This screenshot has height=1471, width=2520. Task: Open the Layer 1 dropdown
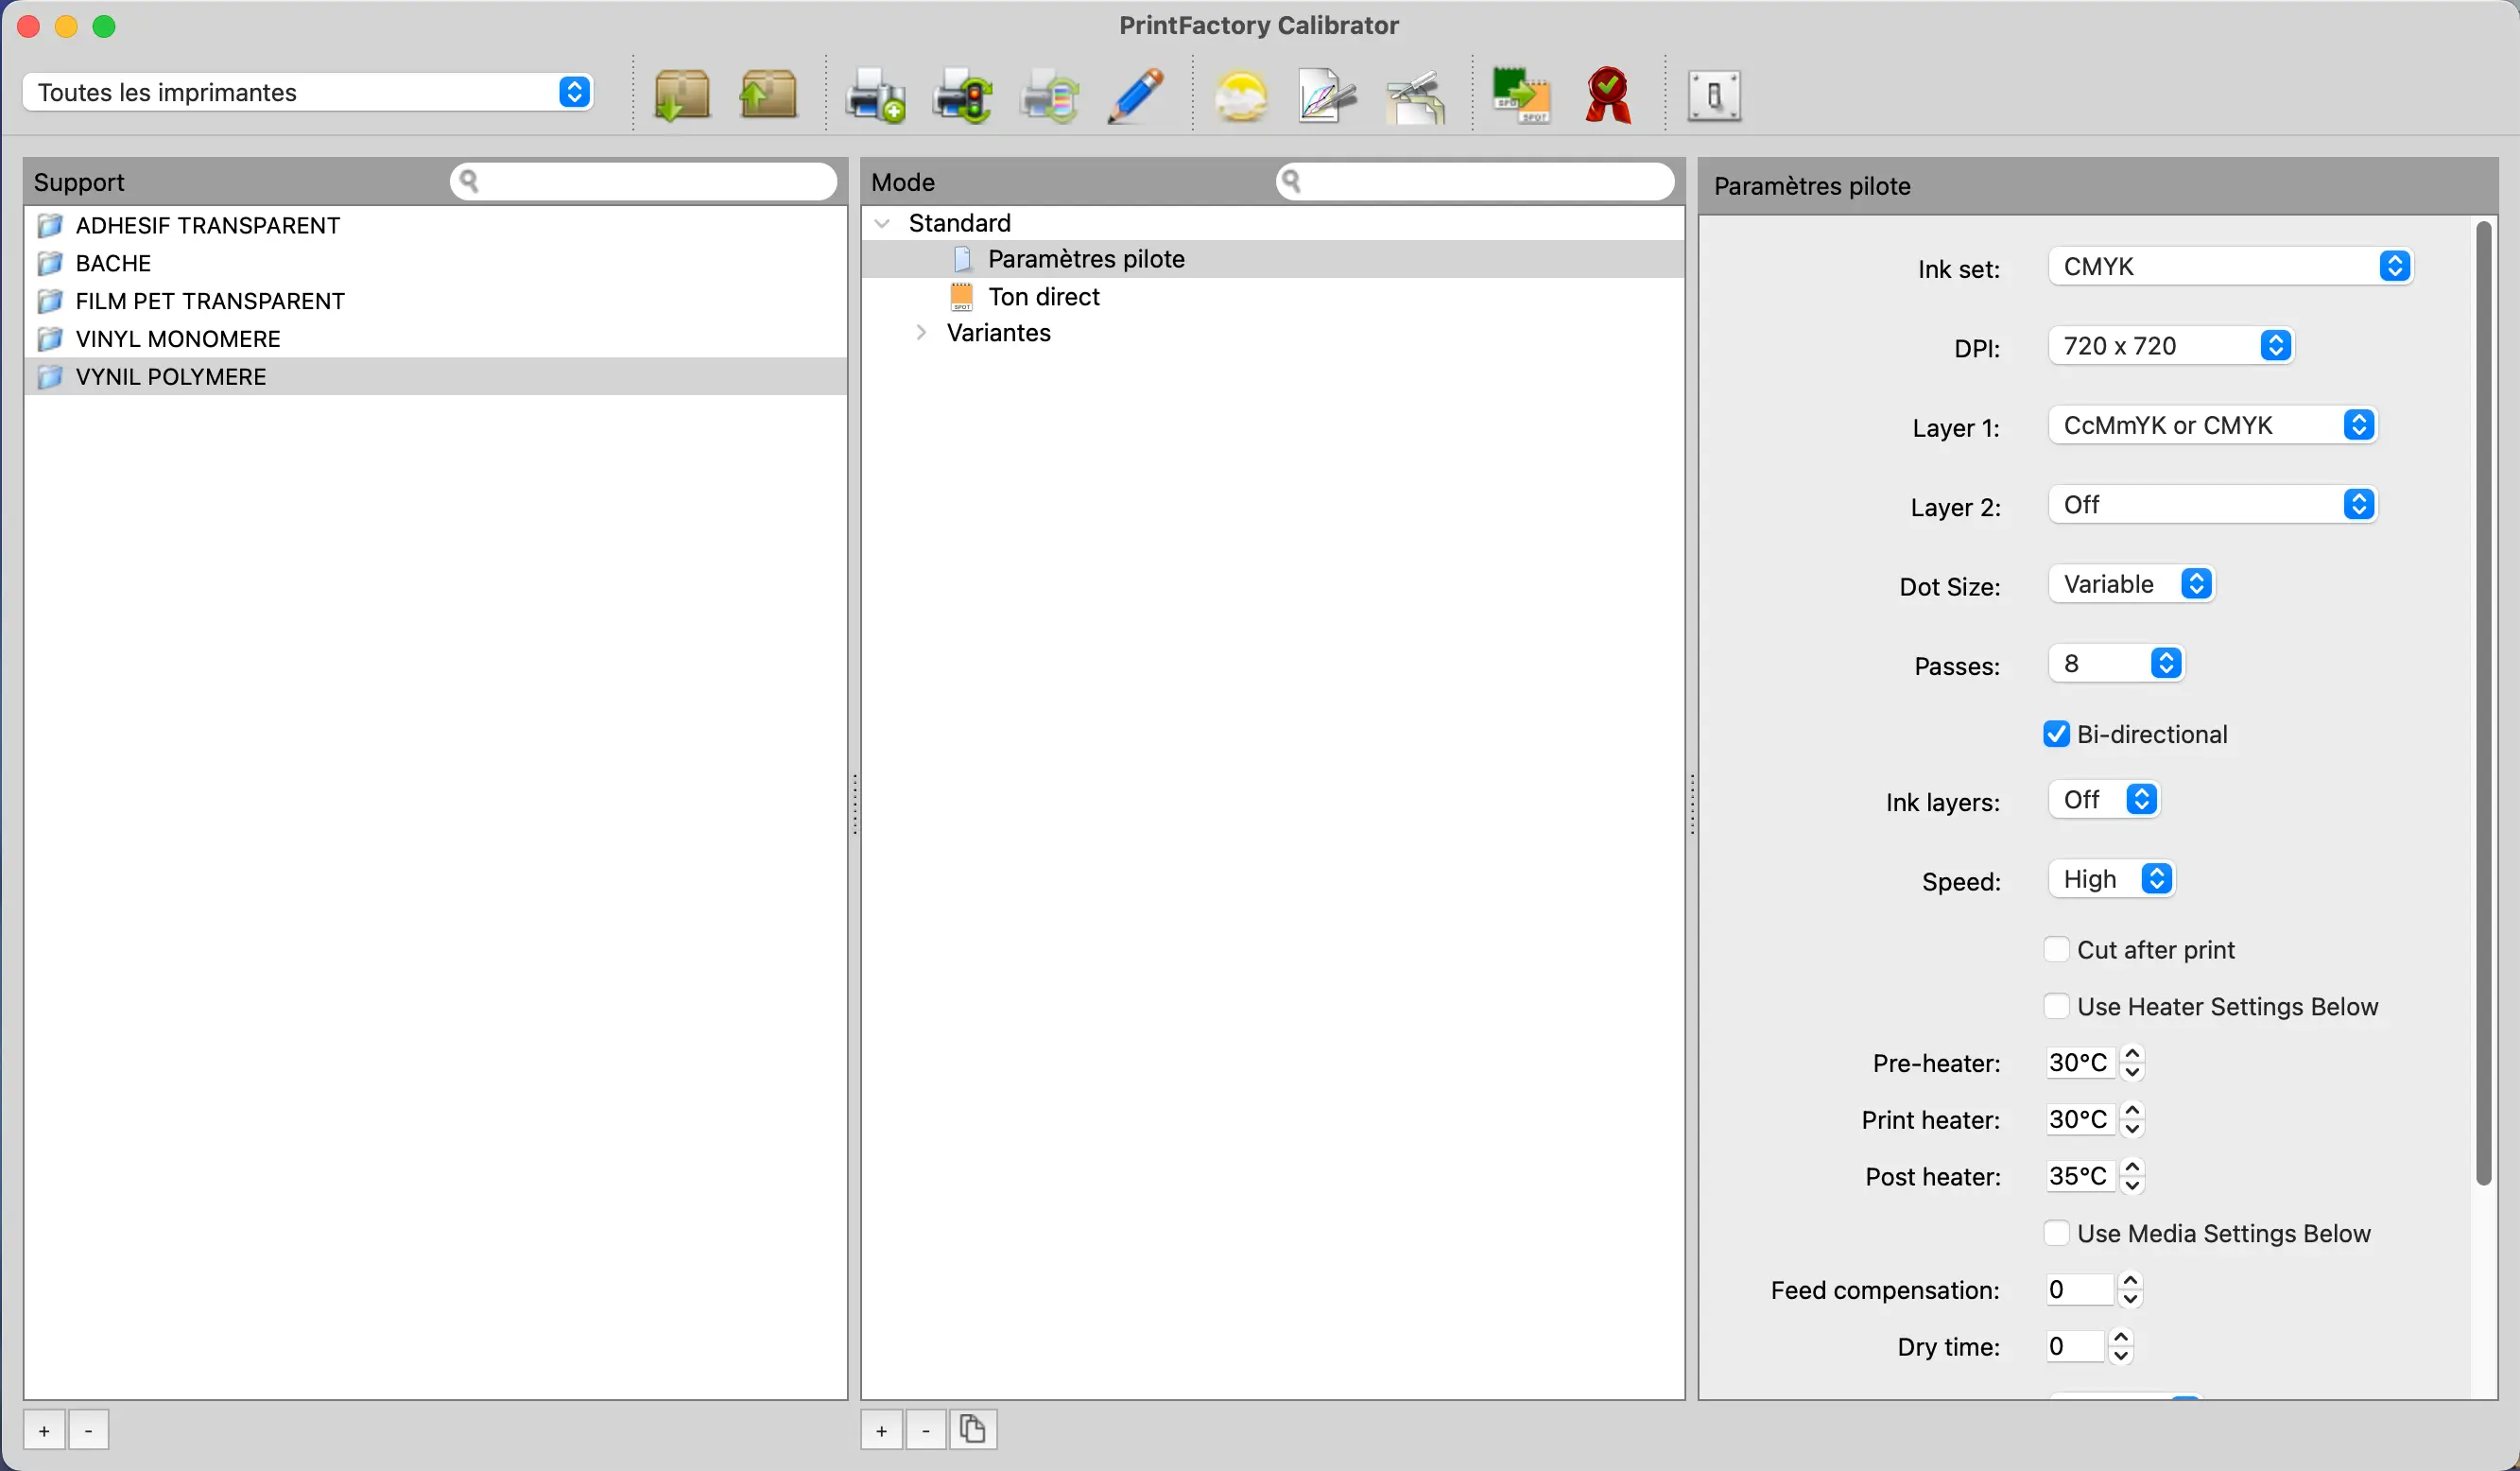2212,425
